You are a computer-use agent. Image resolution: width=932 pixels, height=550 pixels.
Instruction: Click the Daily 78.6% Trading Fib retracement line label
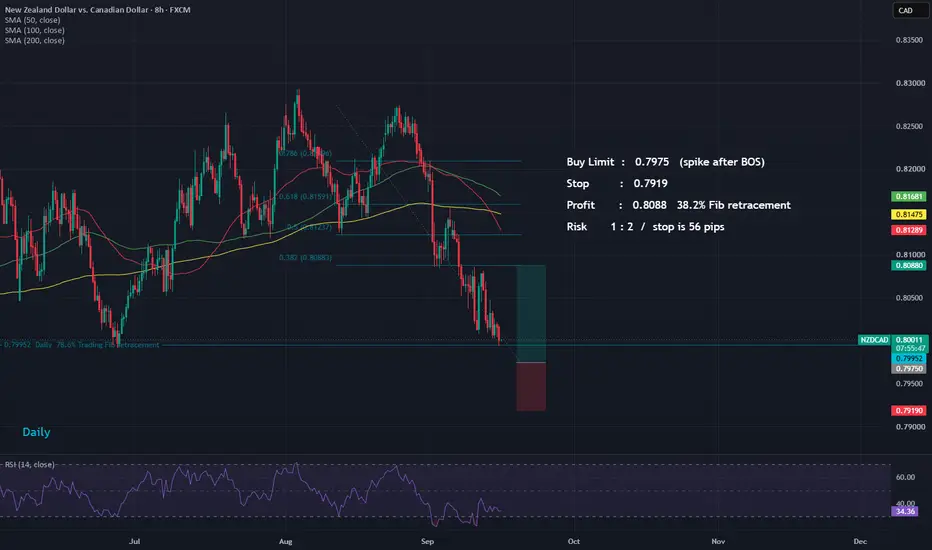click(81, 345)
